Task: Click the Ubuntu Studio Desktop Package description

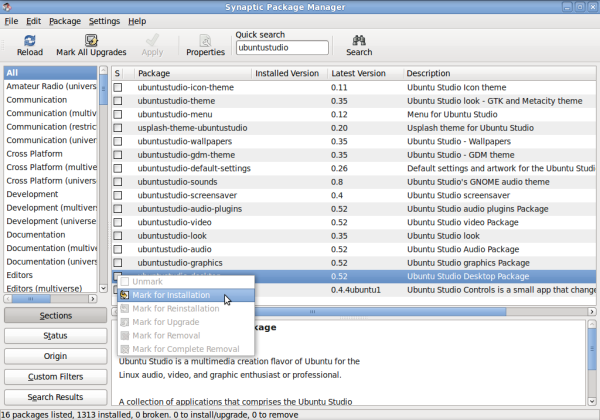Action: coord(468,276)
